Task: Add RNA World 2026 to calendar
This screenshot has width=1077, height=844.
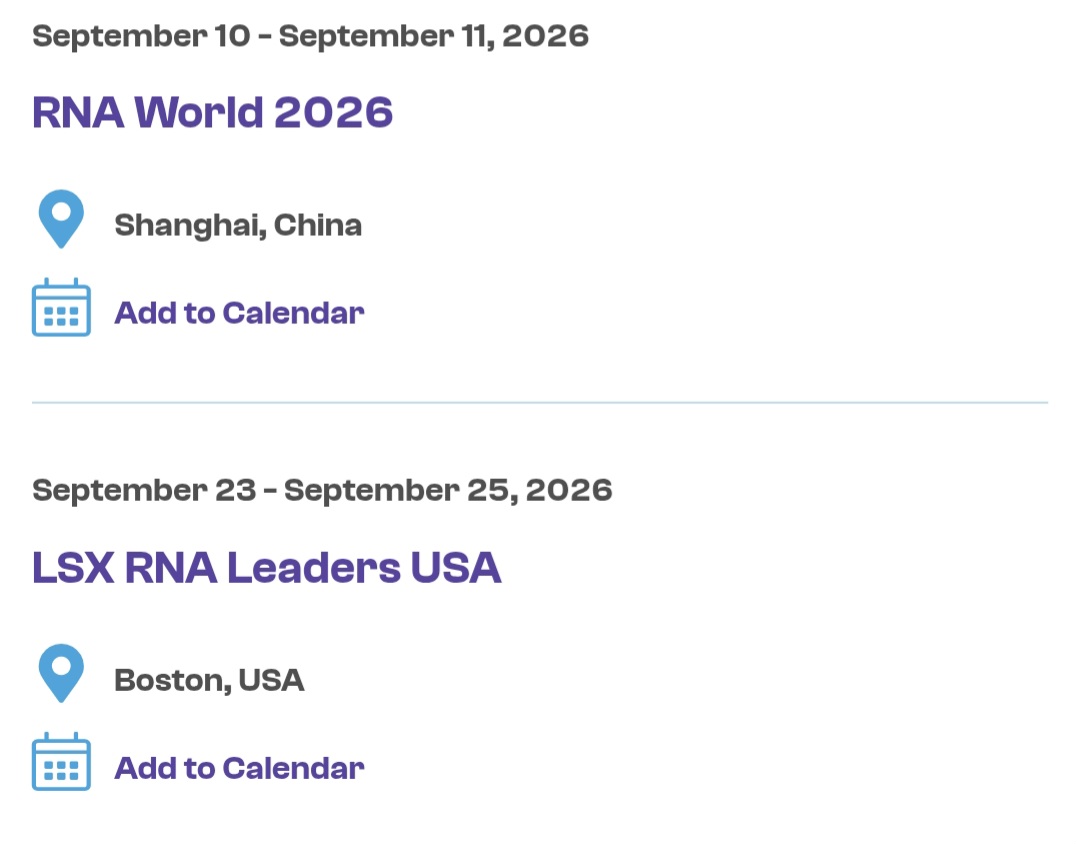Action: (x=239, y=313)
